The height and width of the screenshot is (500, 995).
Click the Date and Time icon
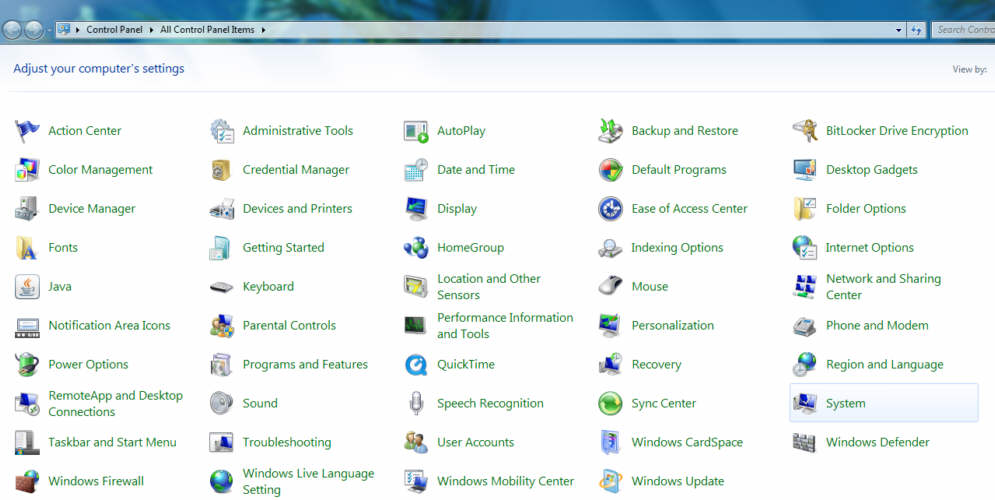click(416, 169)
